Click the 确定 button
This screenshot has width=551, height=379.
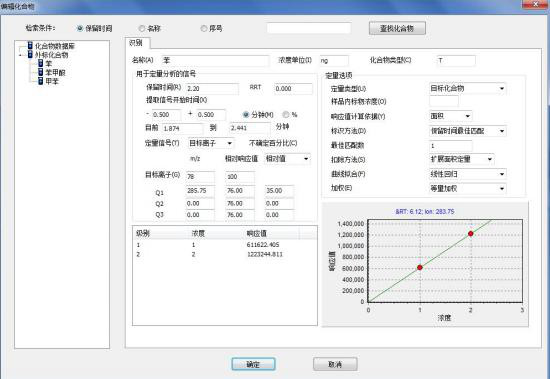253,364
